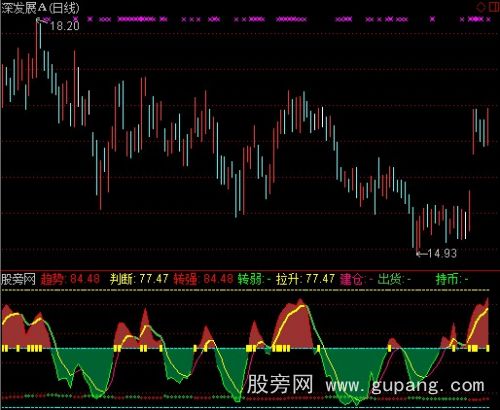Click the 转弱 indicator label
Image resolution: width=500 pixels, height=410 pixels.
tap(250, 279)
